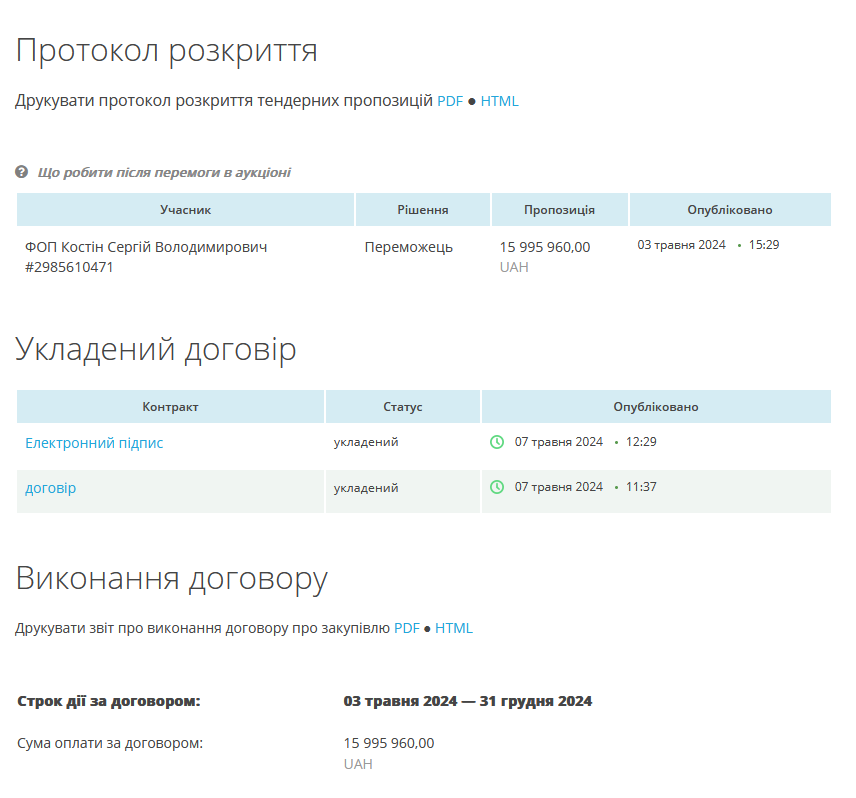Download contract execution report as PDF

pyautogui.click(x=406, y=629)
